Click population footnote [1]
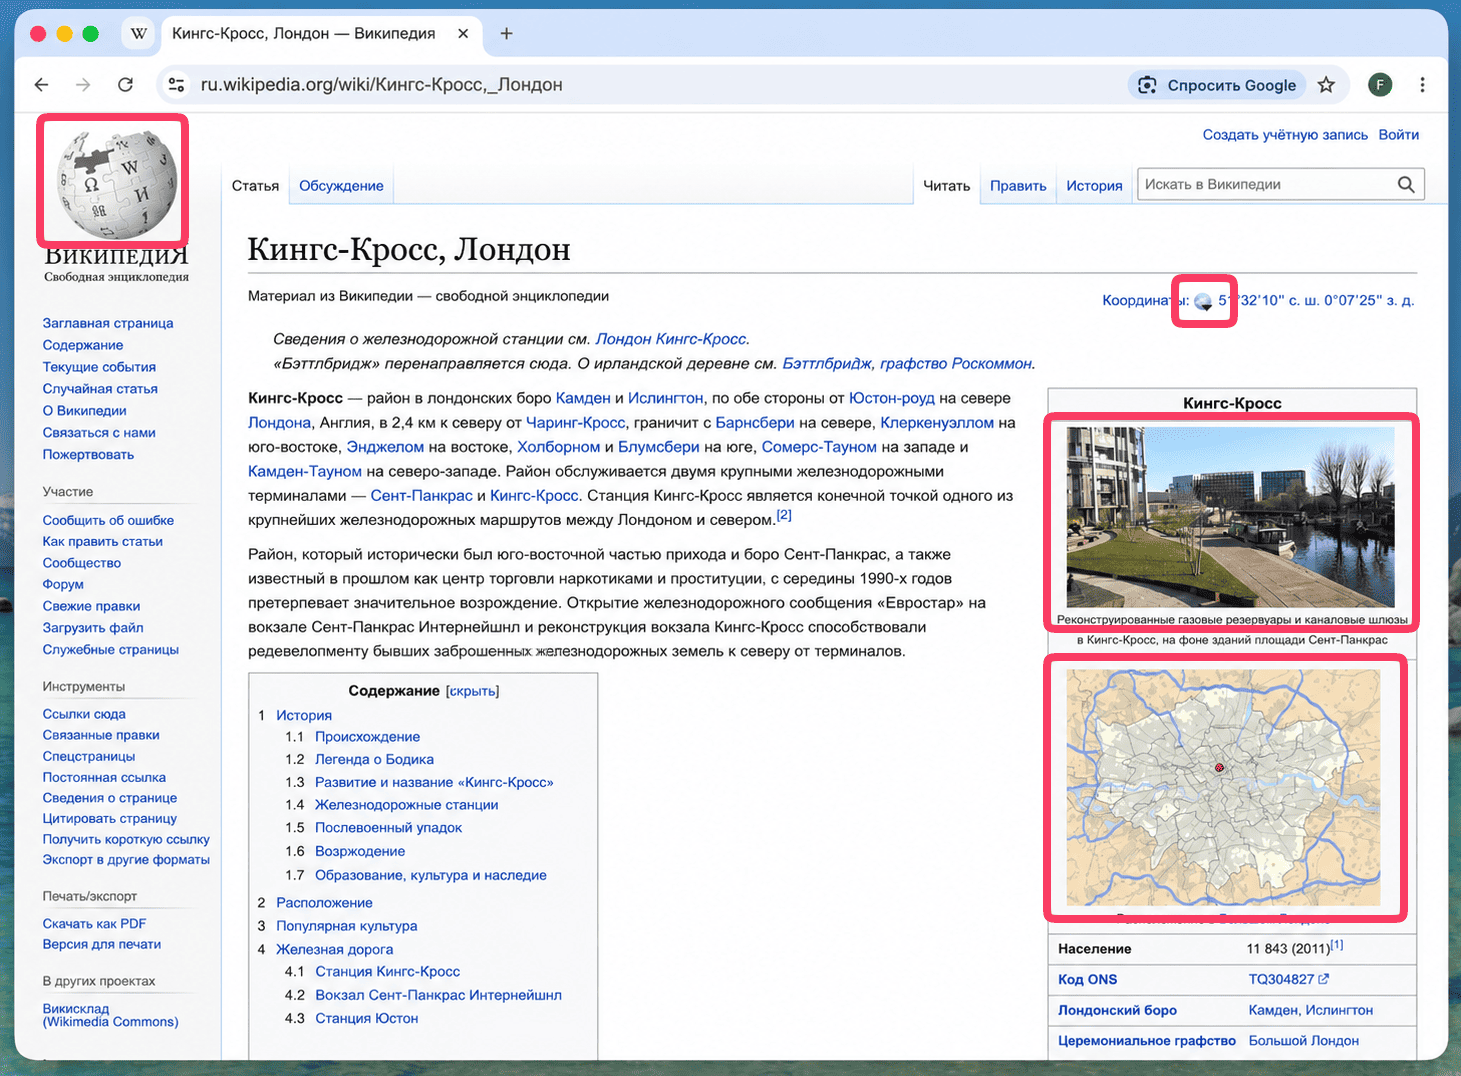 [x=1337, y=945]
